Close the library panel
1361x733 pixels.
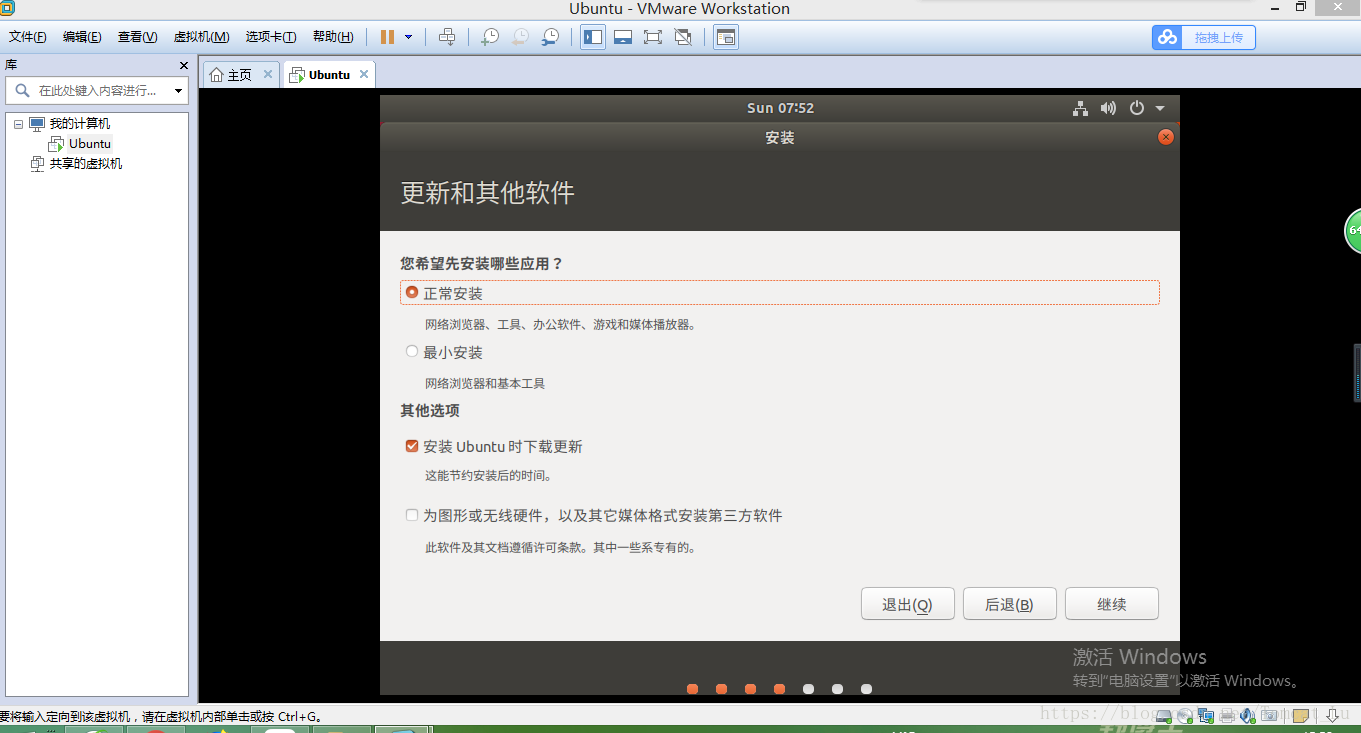click(x=183, y=65)
